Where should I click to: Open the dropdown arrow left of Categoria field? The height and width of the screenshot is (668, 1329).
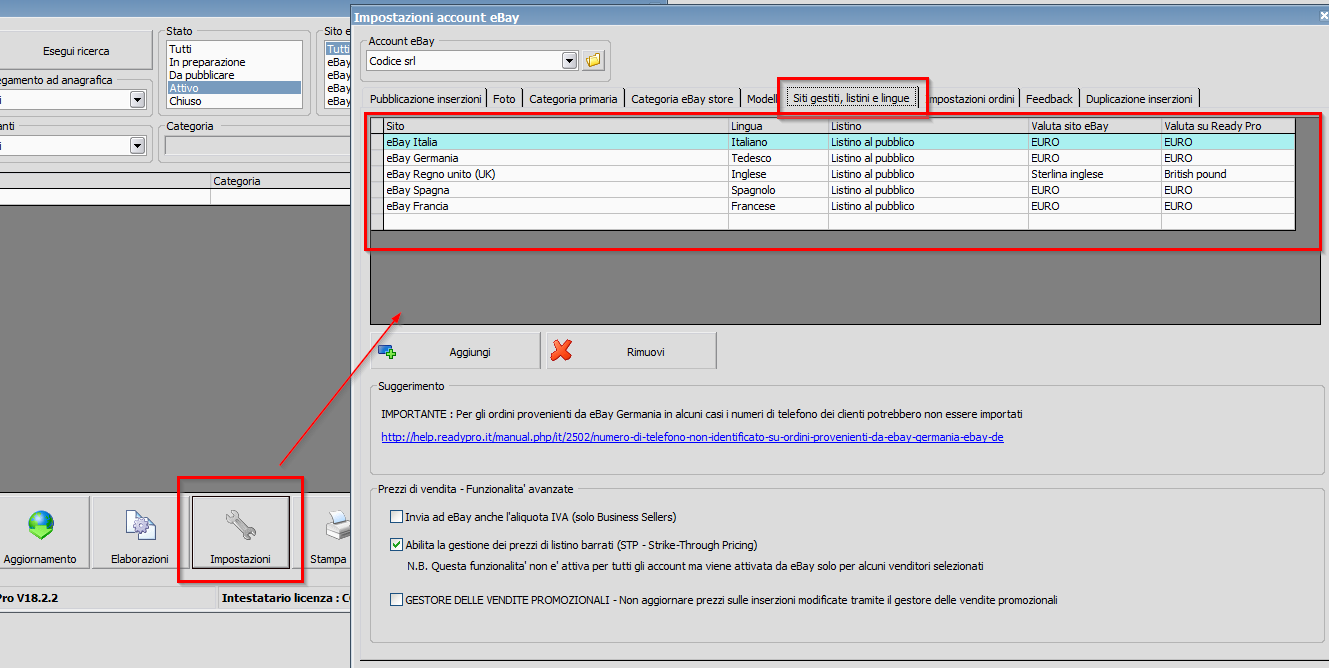(137, 145)
